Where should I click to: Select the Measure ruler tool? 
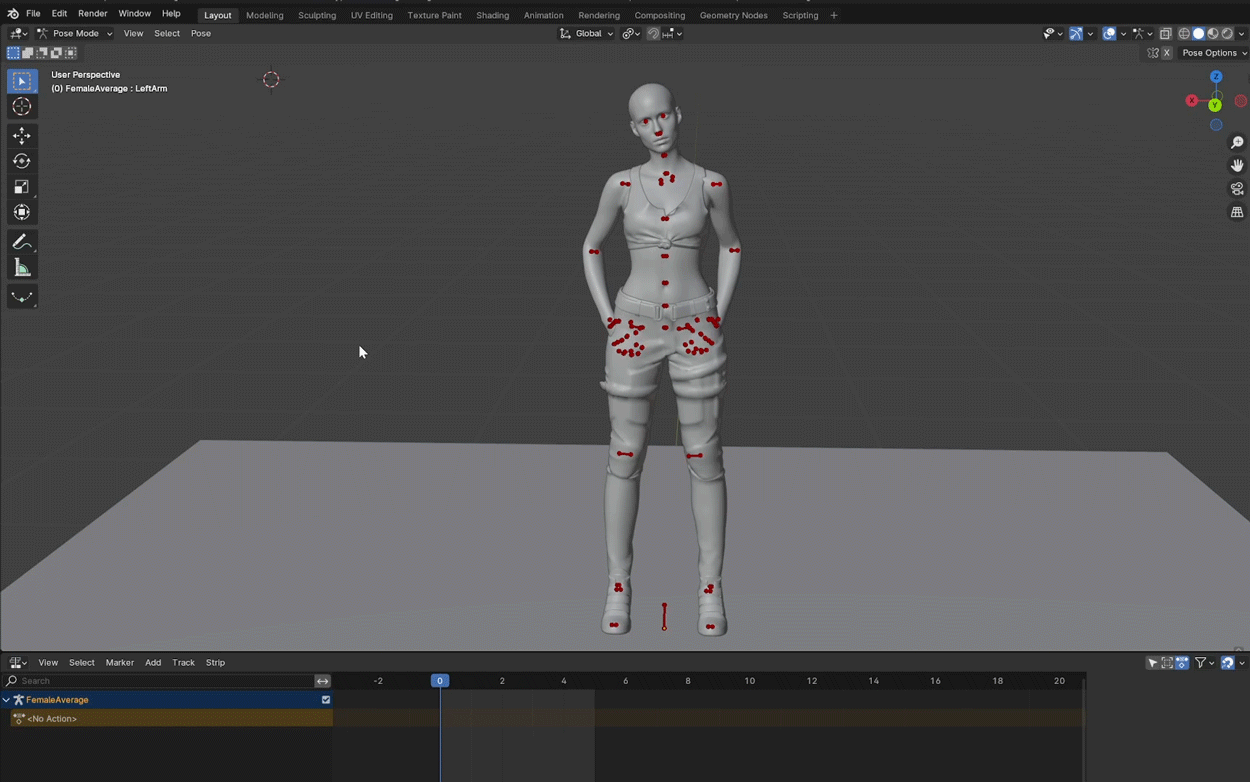pyautogui.click(x=22, y=268)
